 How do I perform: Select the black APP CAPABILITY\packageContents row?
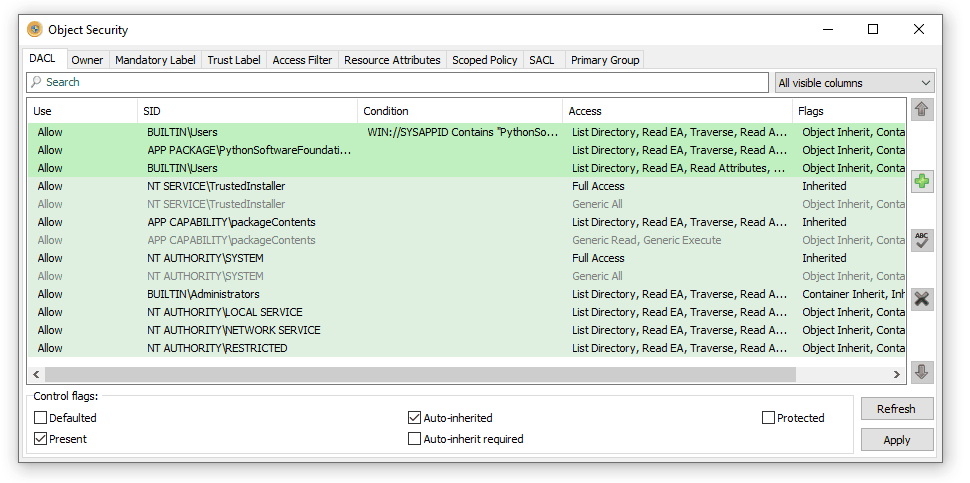tap(466, 221)
